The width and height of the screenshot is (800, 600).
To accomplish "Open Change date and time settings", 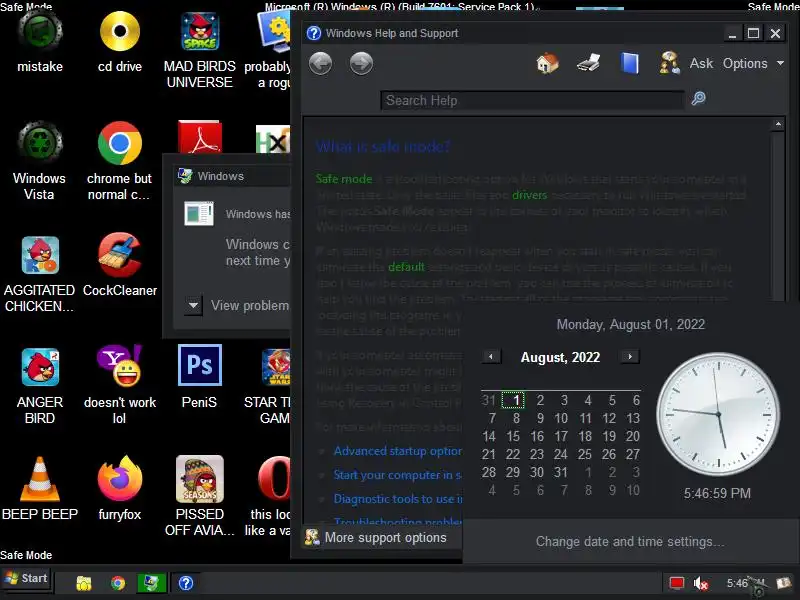I will 630,541.
